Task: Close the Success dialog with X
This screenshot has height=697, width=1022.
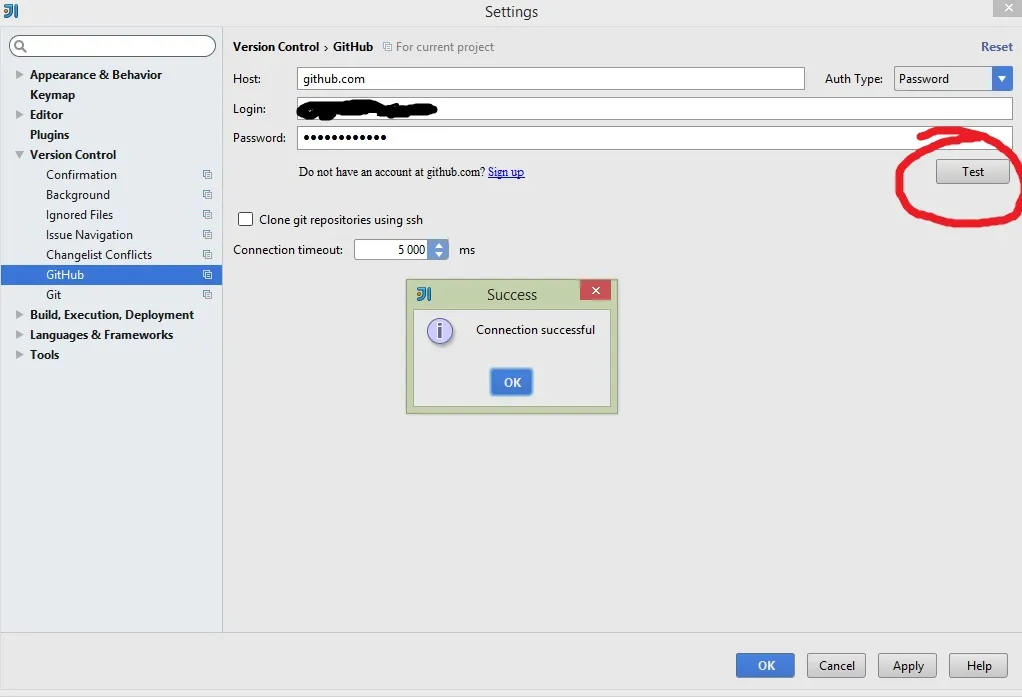Action: tap(595, 290)
